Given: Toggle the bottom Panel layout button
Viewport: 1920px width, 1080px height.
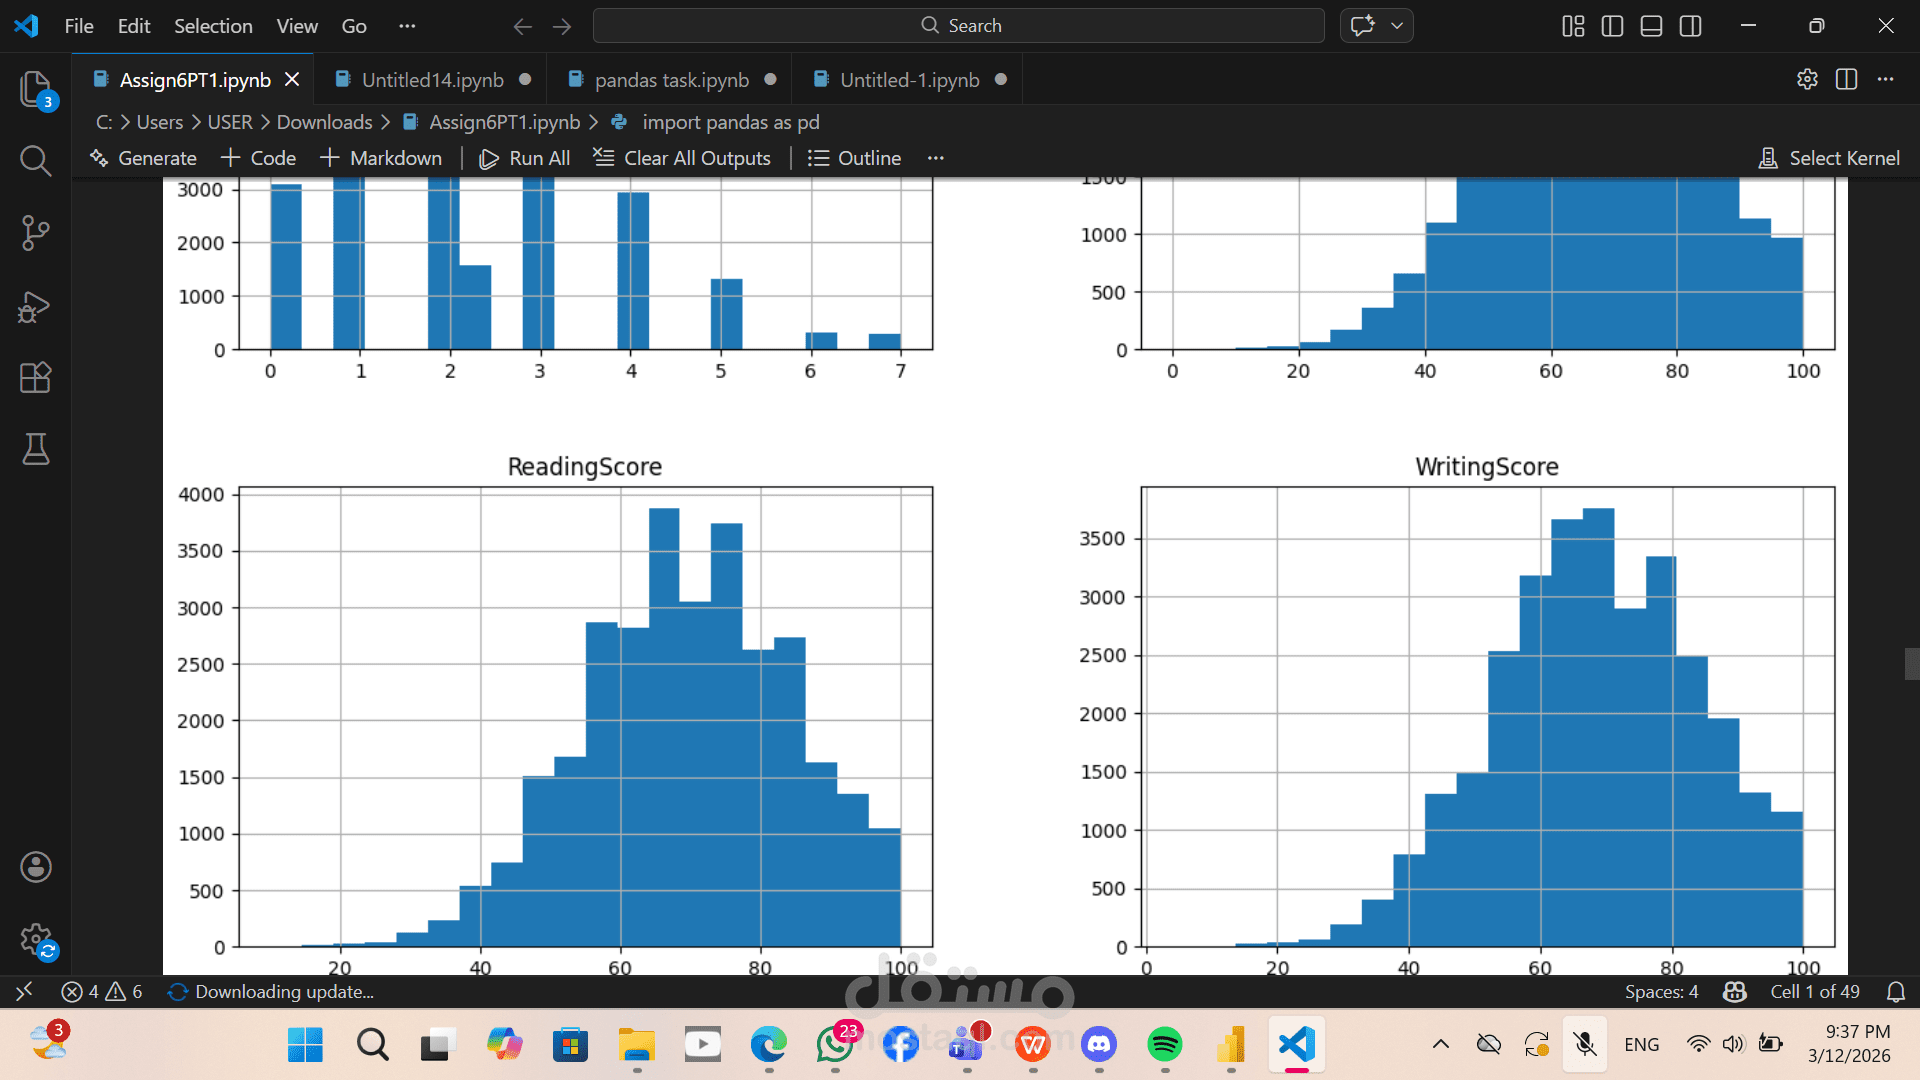Looking at the screenshot, I should [x=1651, y=26].
